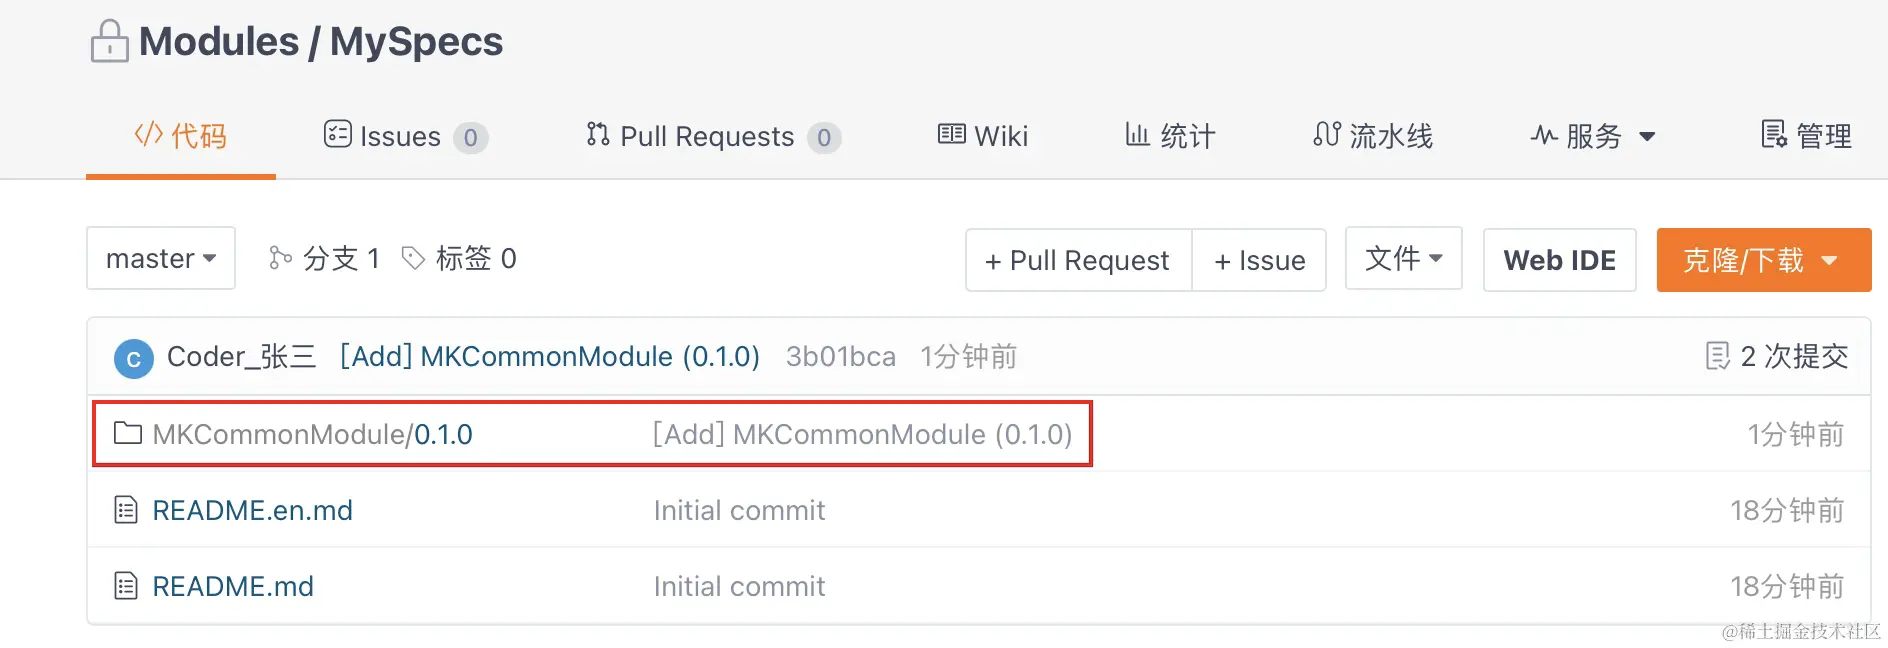Go to the 流水线 pipeline tab
Viewport: 1888px width, 648px height.
1373,136
